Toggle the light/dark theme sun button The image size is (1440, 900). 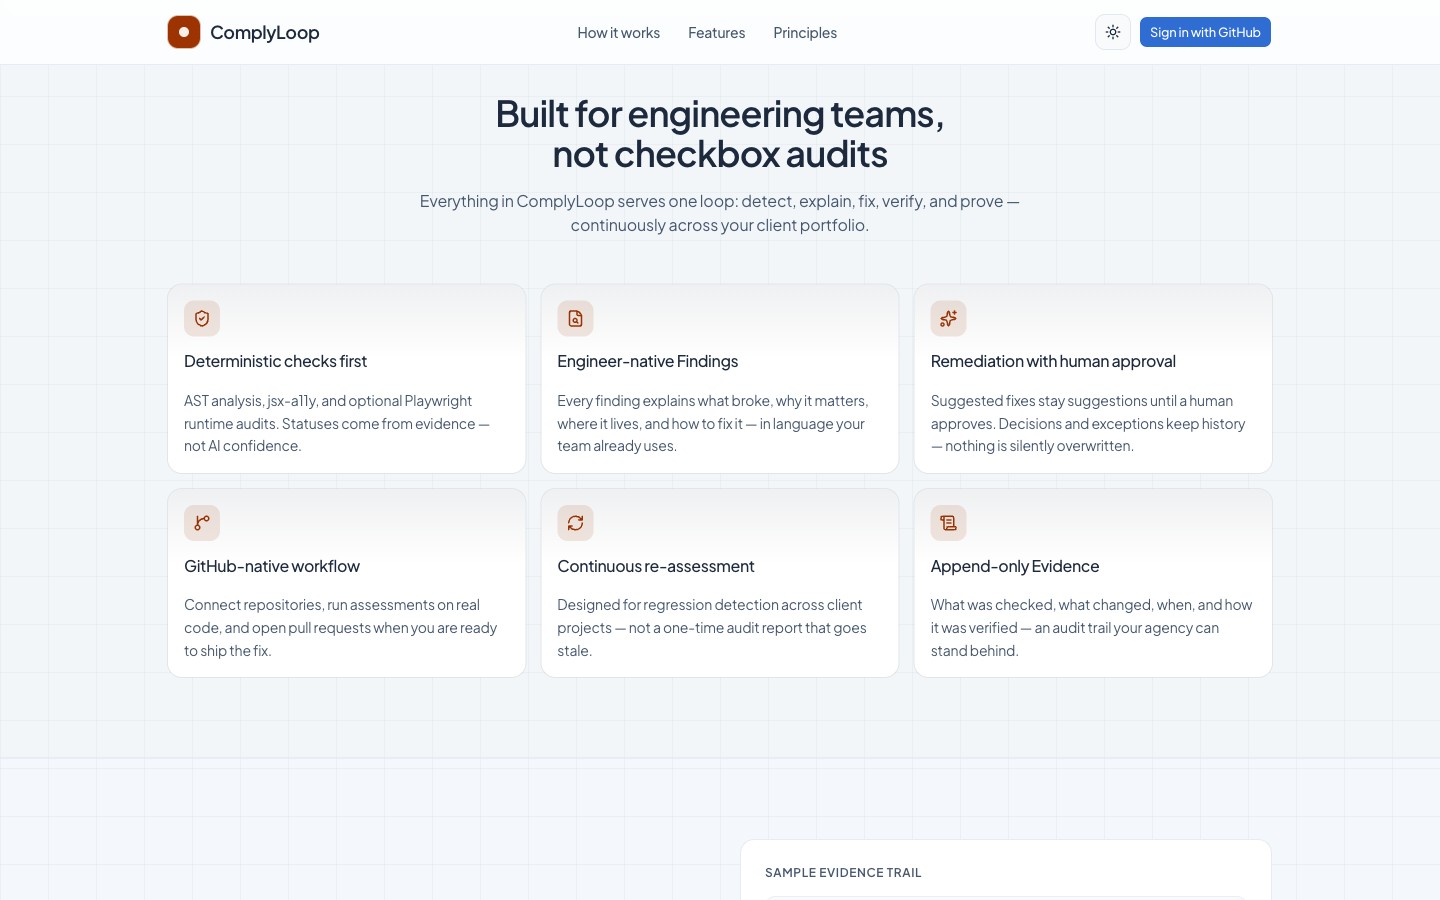tap(1113, 32)
